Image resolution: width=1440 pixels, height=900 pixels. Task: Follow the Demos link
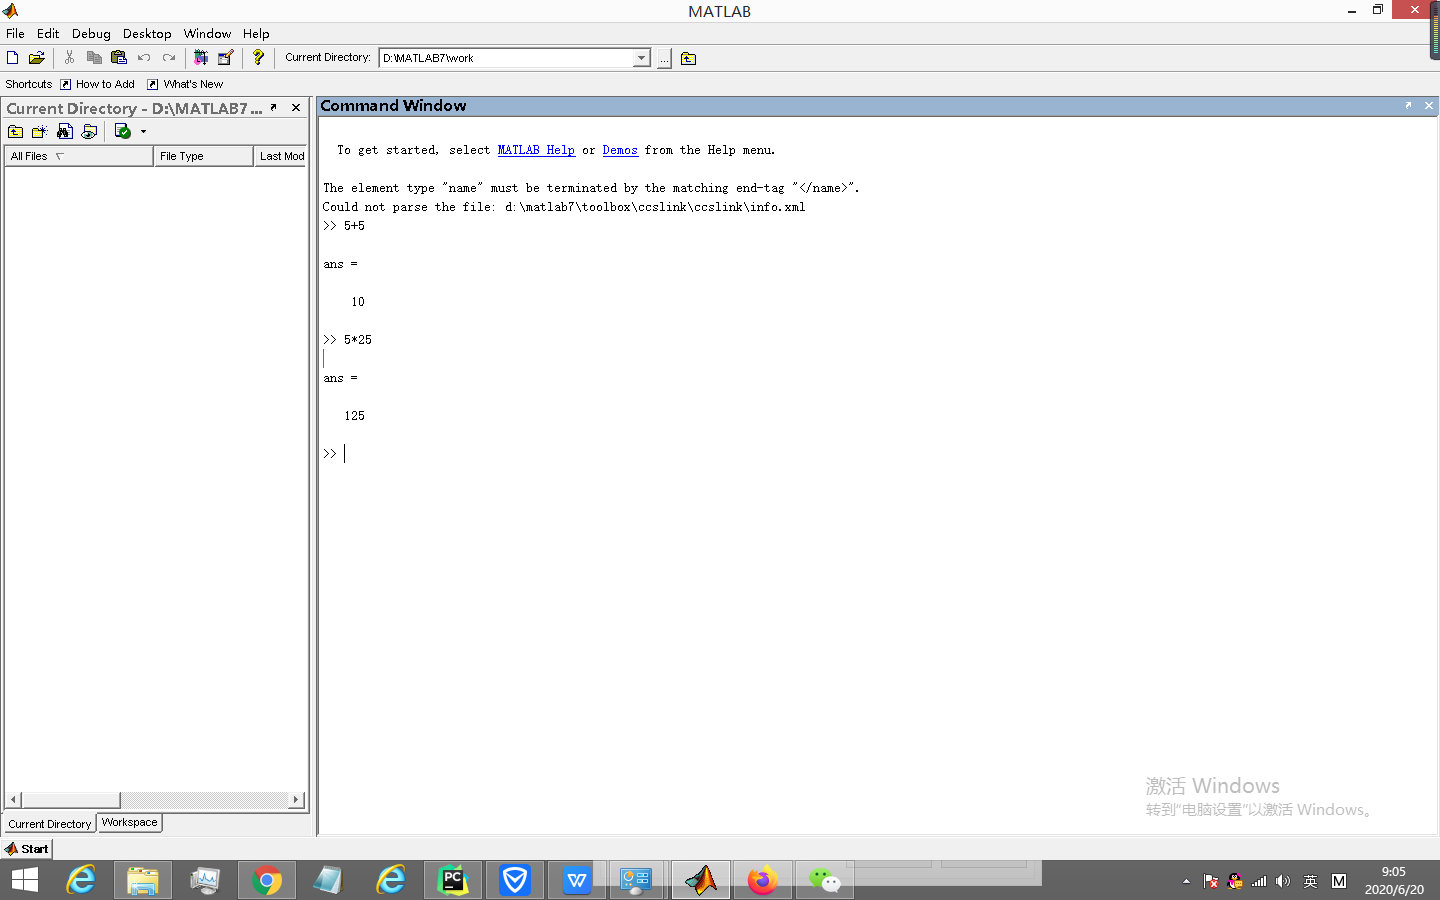click(620, 150)
